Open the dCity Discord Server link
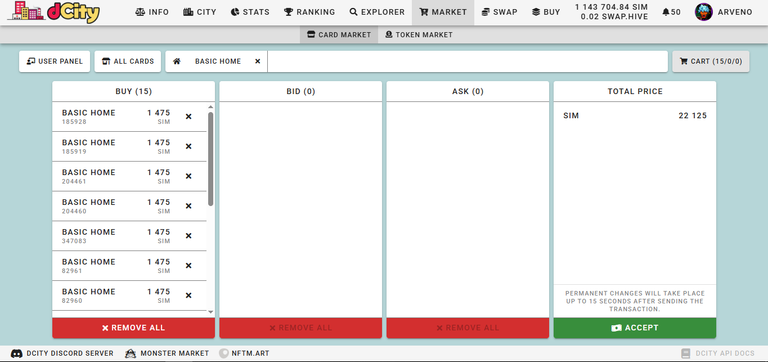This screenshot has width=768, height=362. click(x=62, y=353)
